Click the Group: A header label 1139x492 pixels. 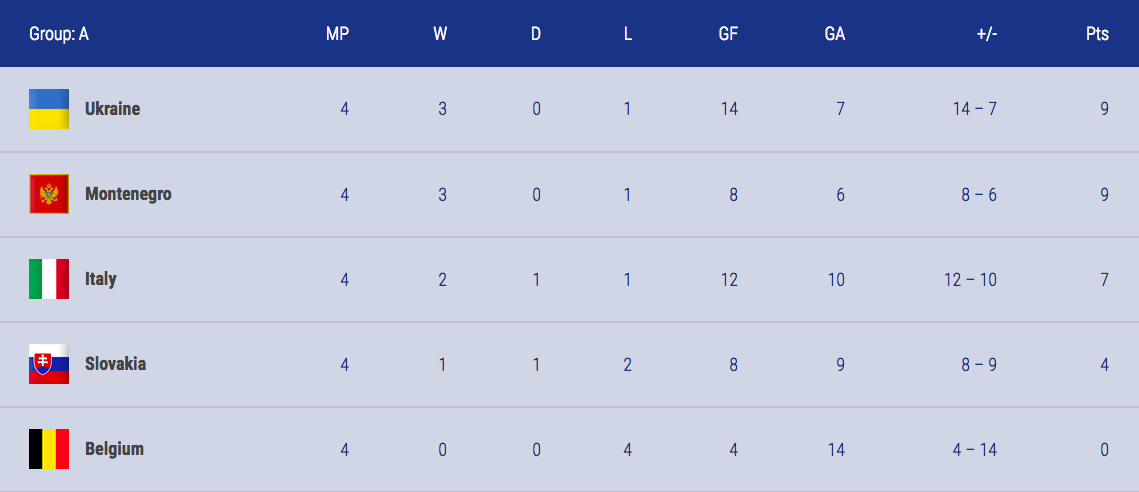click(x=59, y=34)
